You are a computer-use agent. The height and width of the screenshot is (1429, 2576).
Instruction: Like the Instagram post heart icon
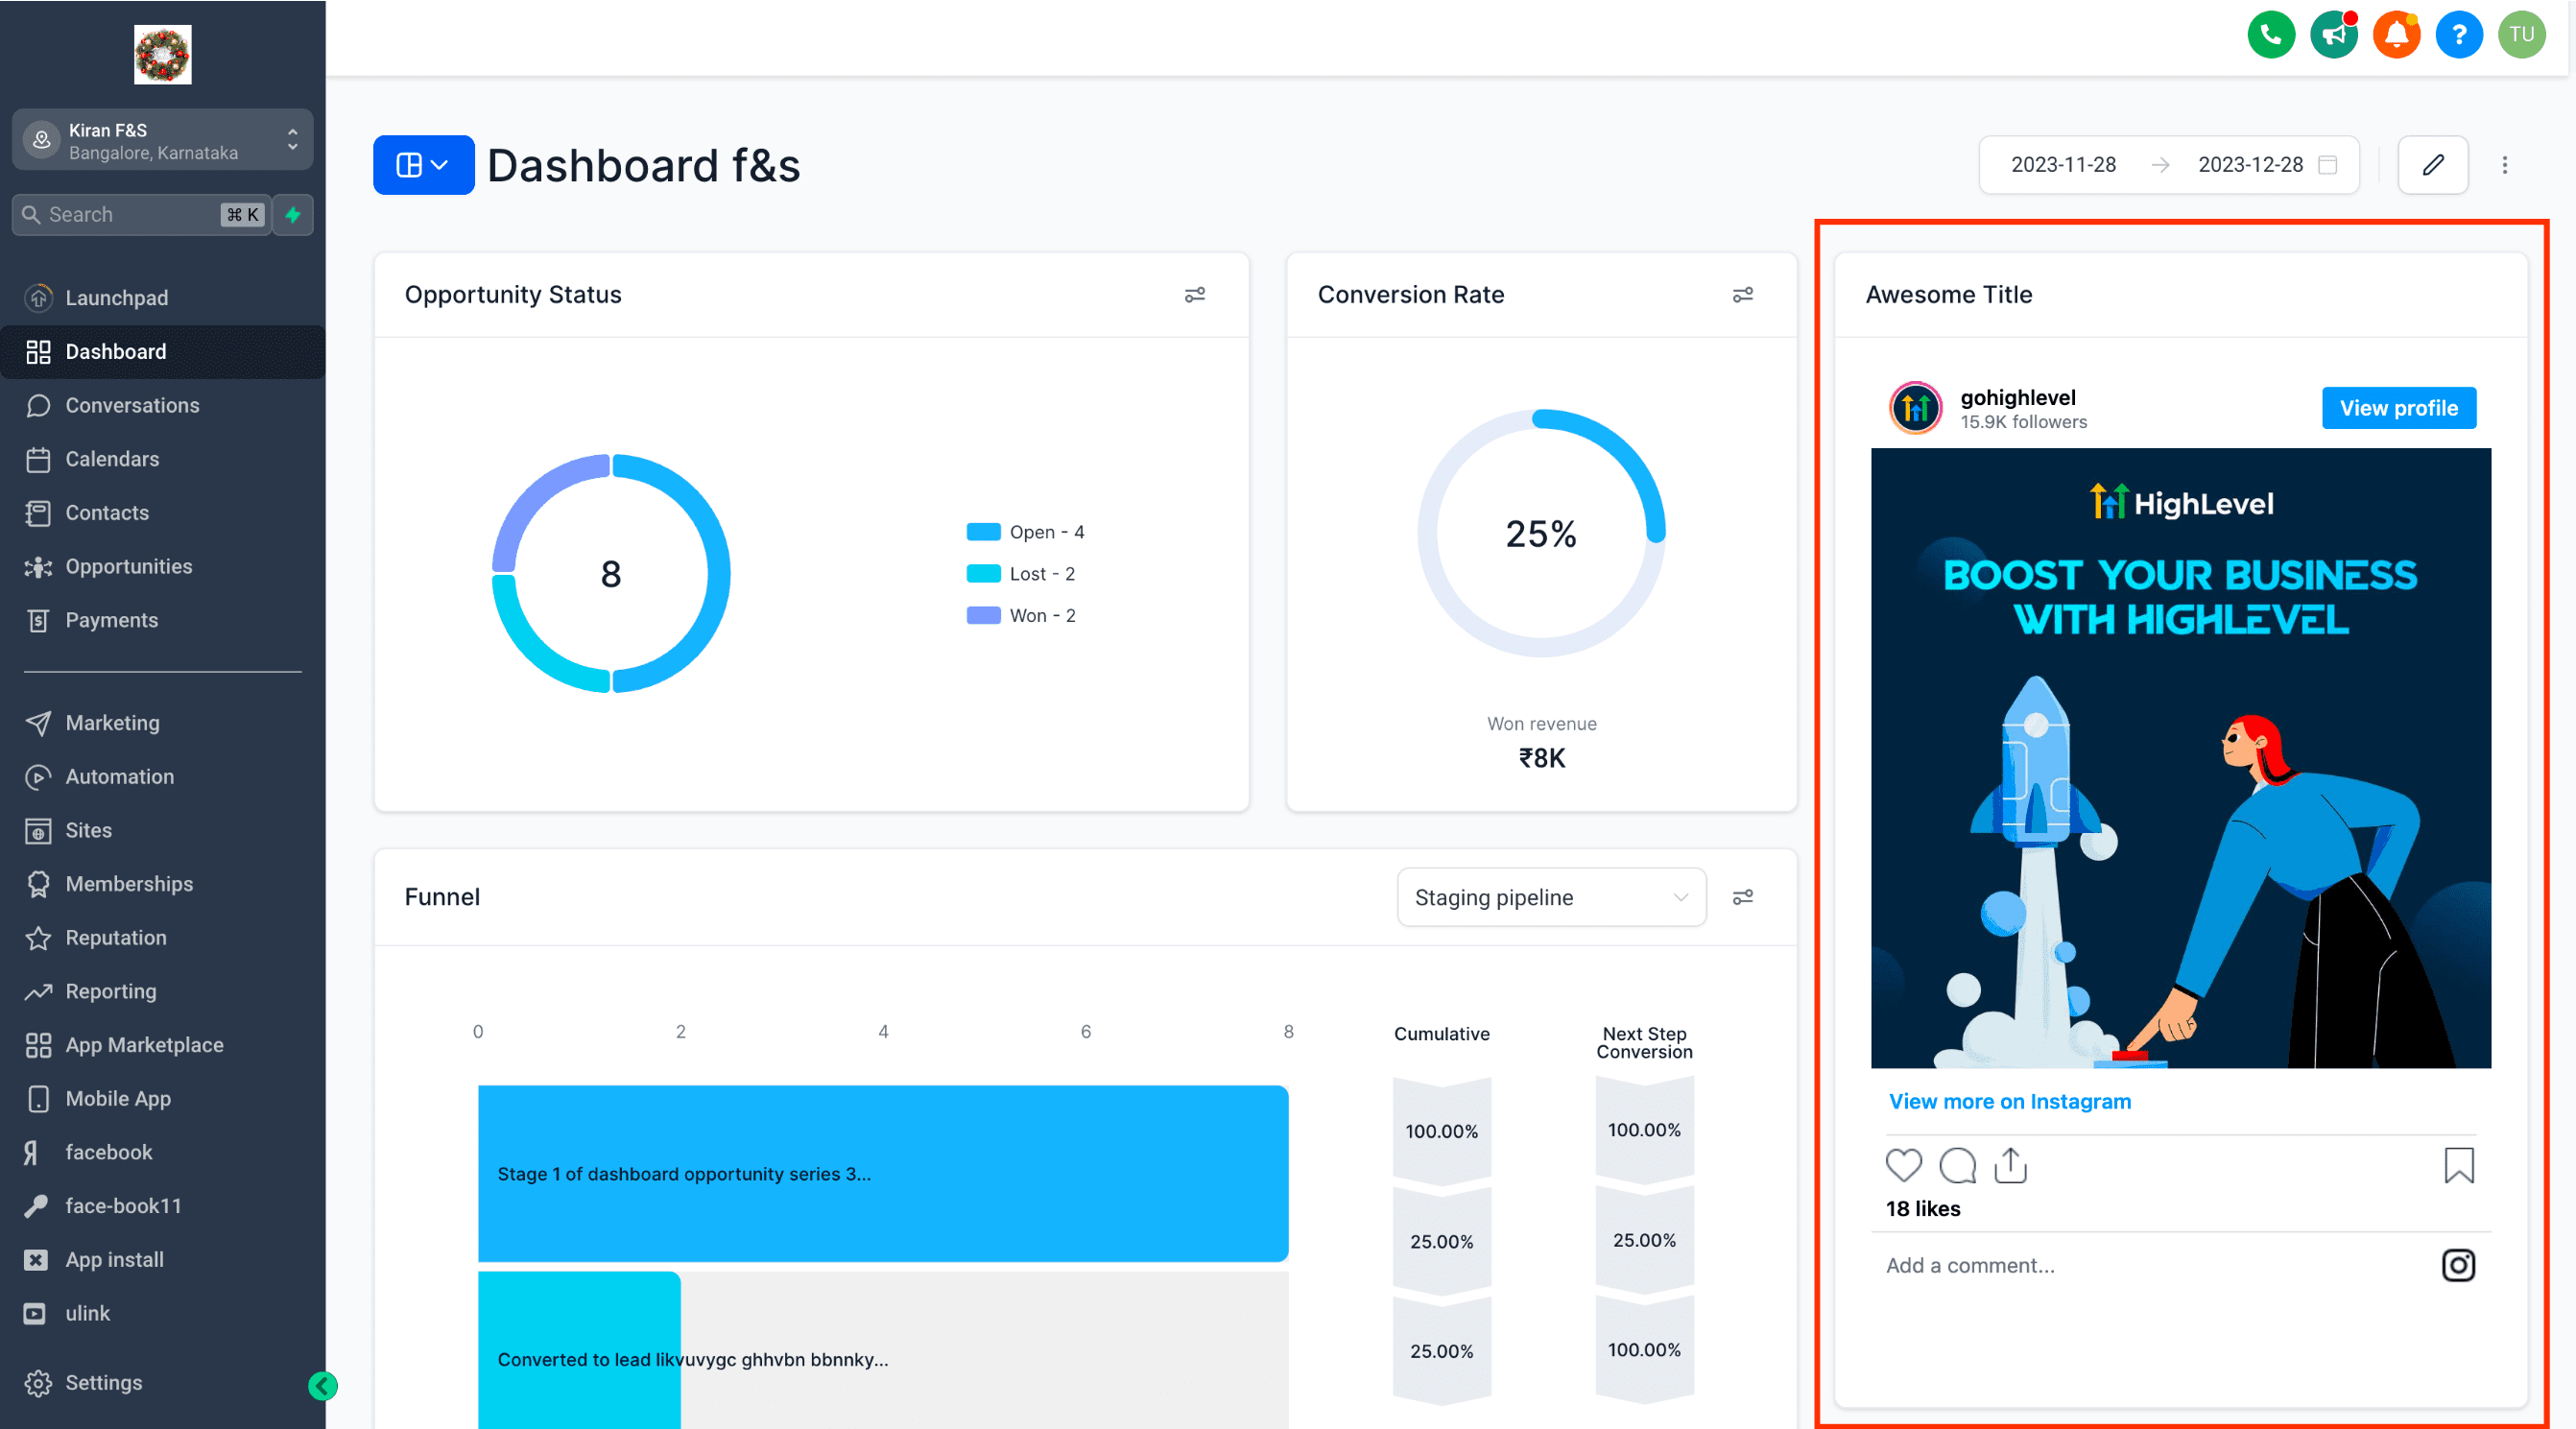1904,1166
